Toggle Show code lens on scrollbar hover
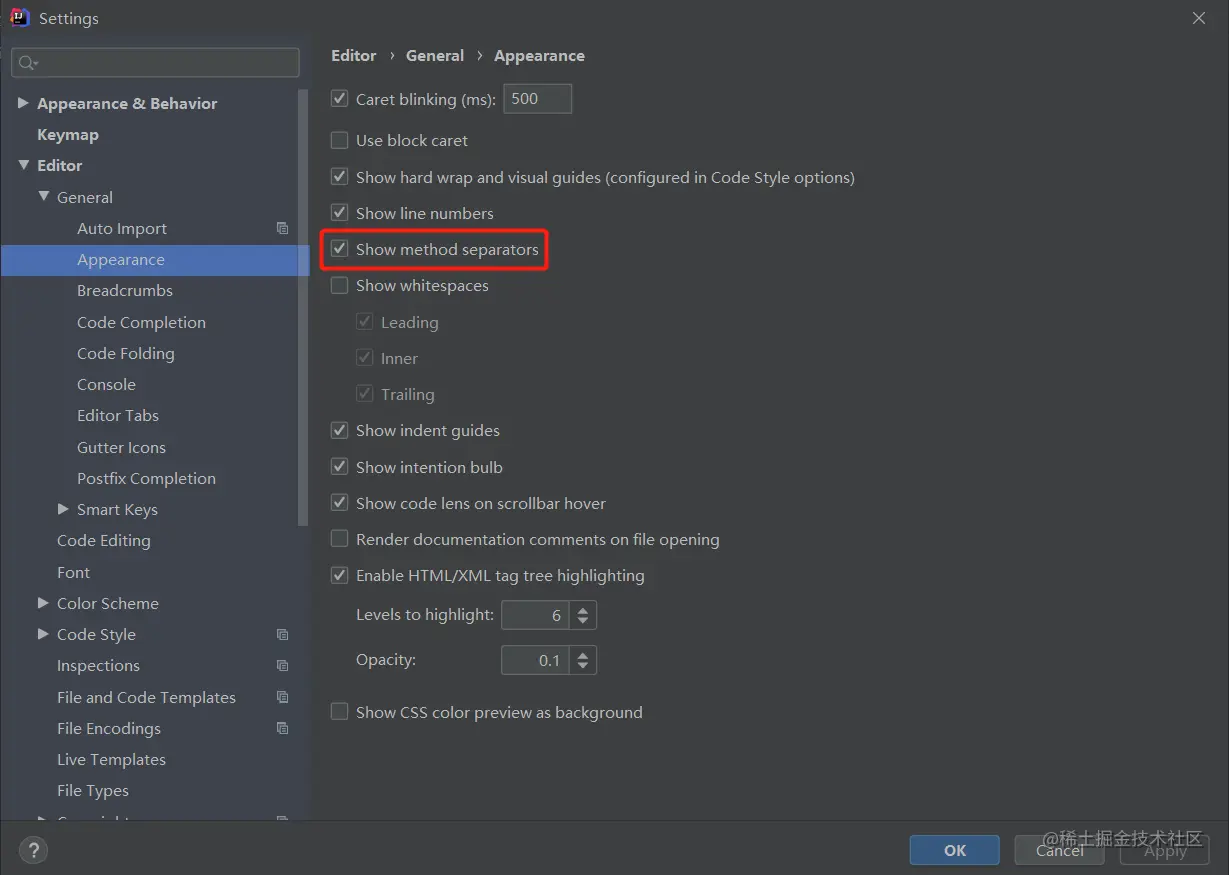The width and height of the screenshot is (1229, 875). pos(339,503)
